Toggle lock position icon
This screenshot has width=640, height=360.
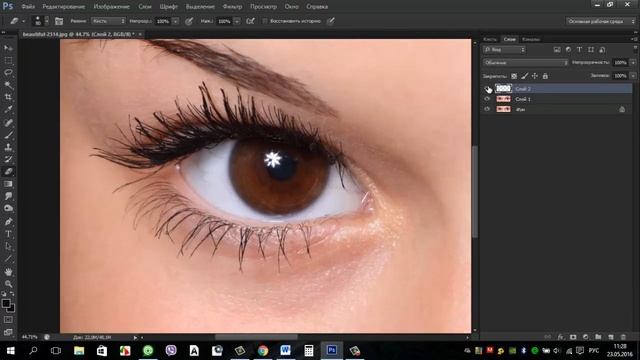point(535,76)
